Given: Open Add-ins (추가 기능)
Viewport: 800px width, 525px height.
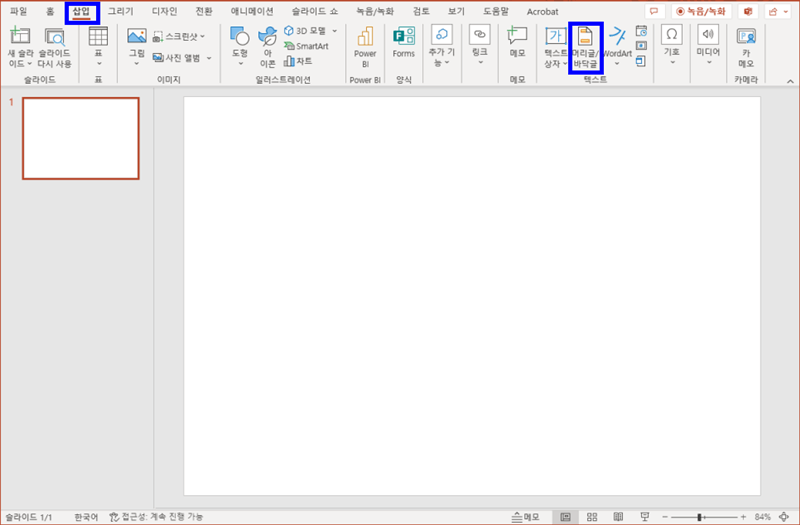Looking at the screenshot, I should tap(442, 47).
